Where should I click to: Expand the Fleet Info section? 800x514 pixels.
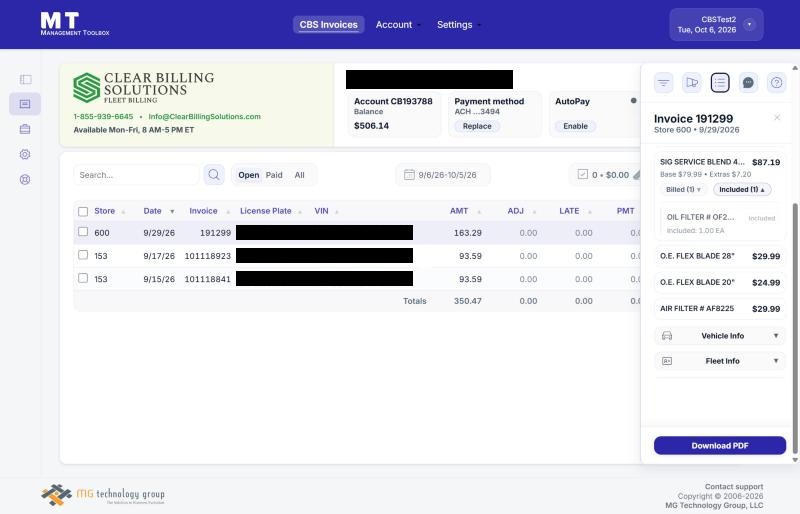point(720,361)
